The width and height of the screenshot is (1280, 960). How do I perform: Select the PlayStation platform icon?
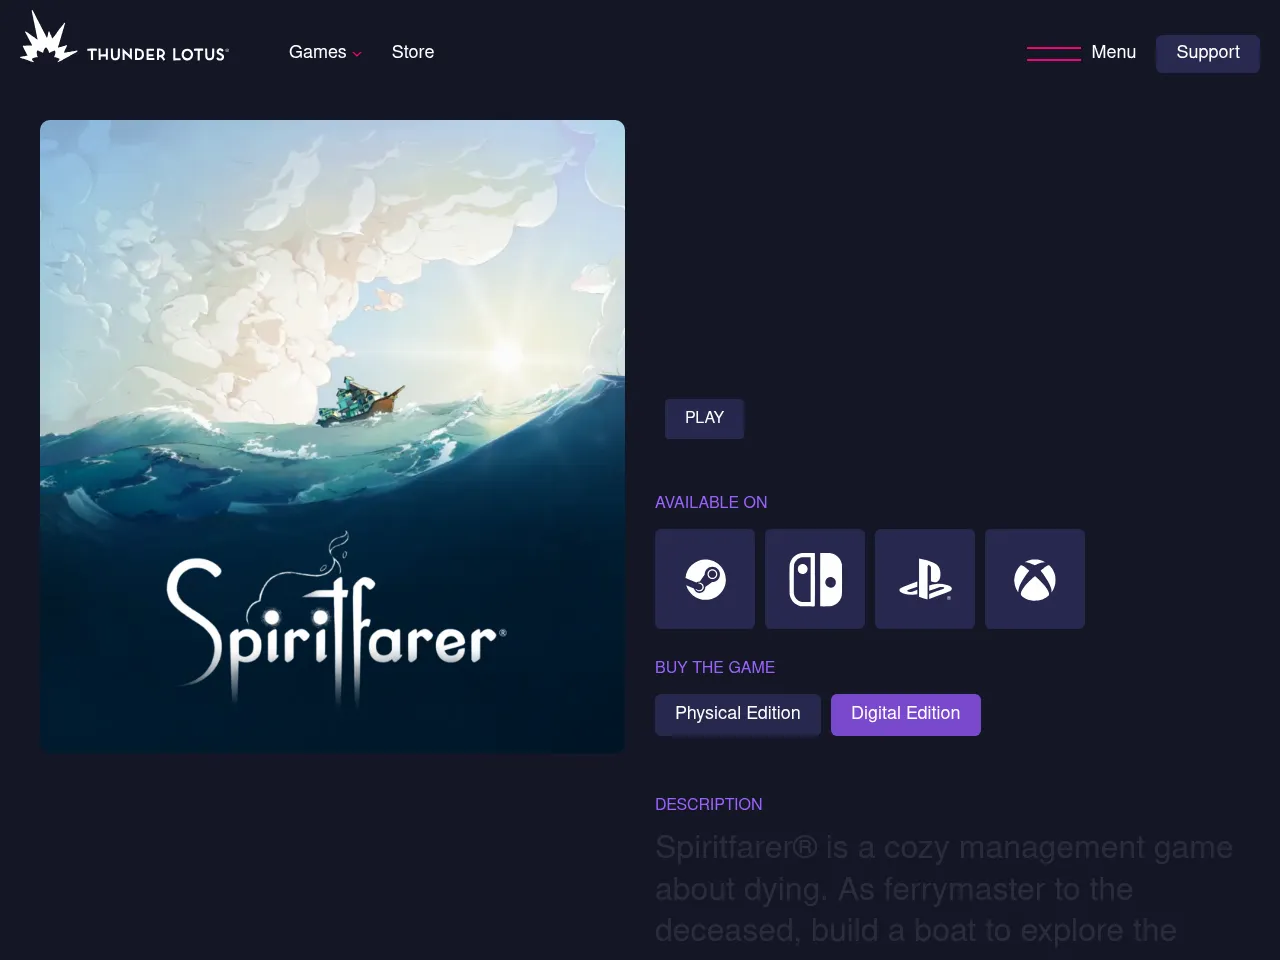point(924,578)
